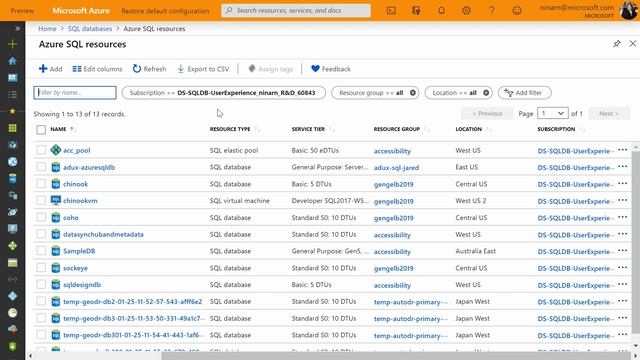Open the more options ellipsis for sockeye
This screenshot has width=640, height=360.
tap(622, 268)
